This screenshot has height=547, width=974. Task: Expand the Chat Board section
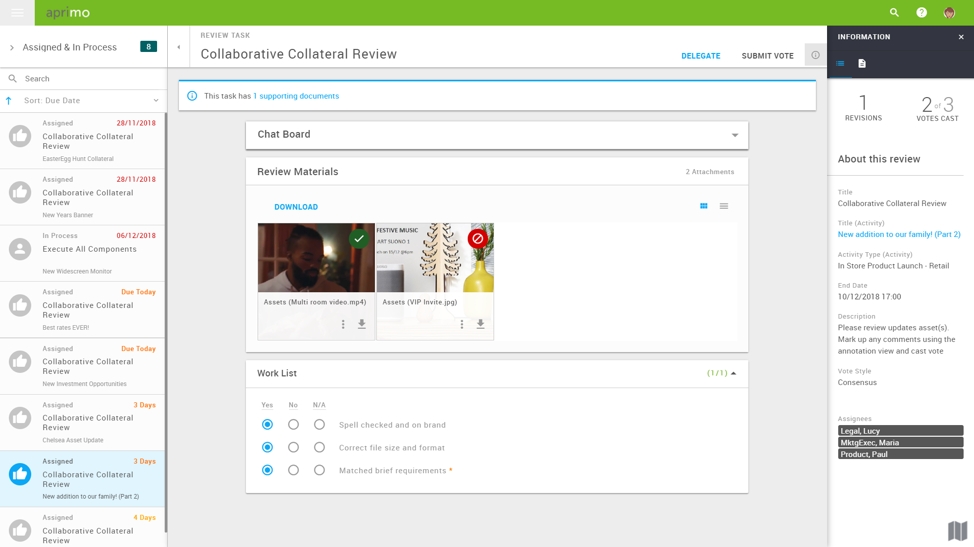point(734,135)
